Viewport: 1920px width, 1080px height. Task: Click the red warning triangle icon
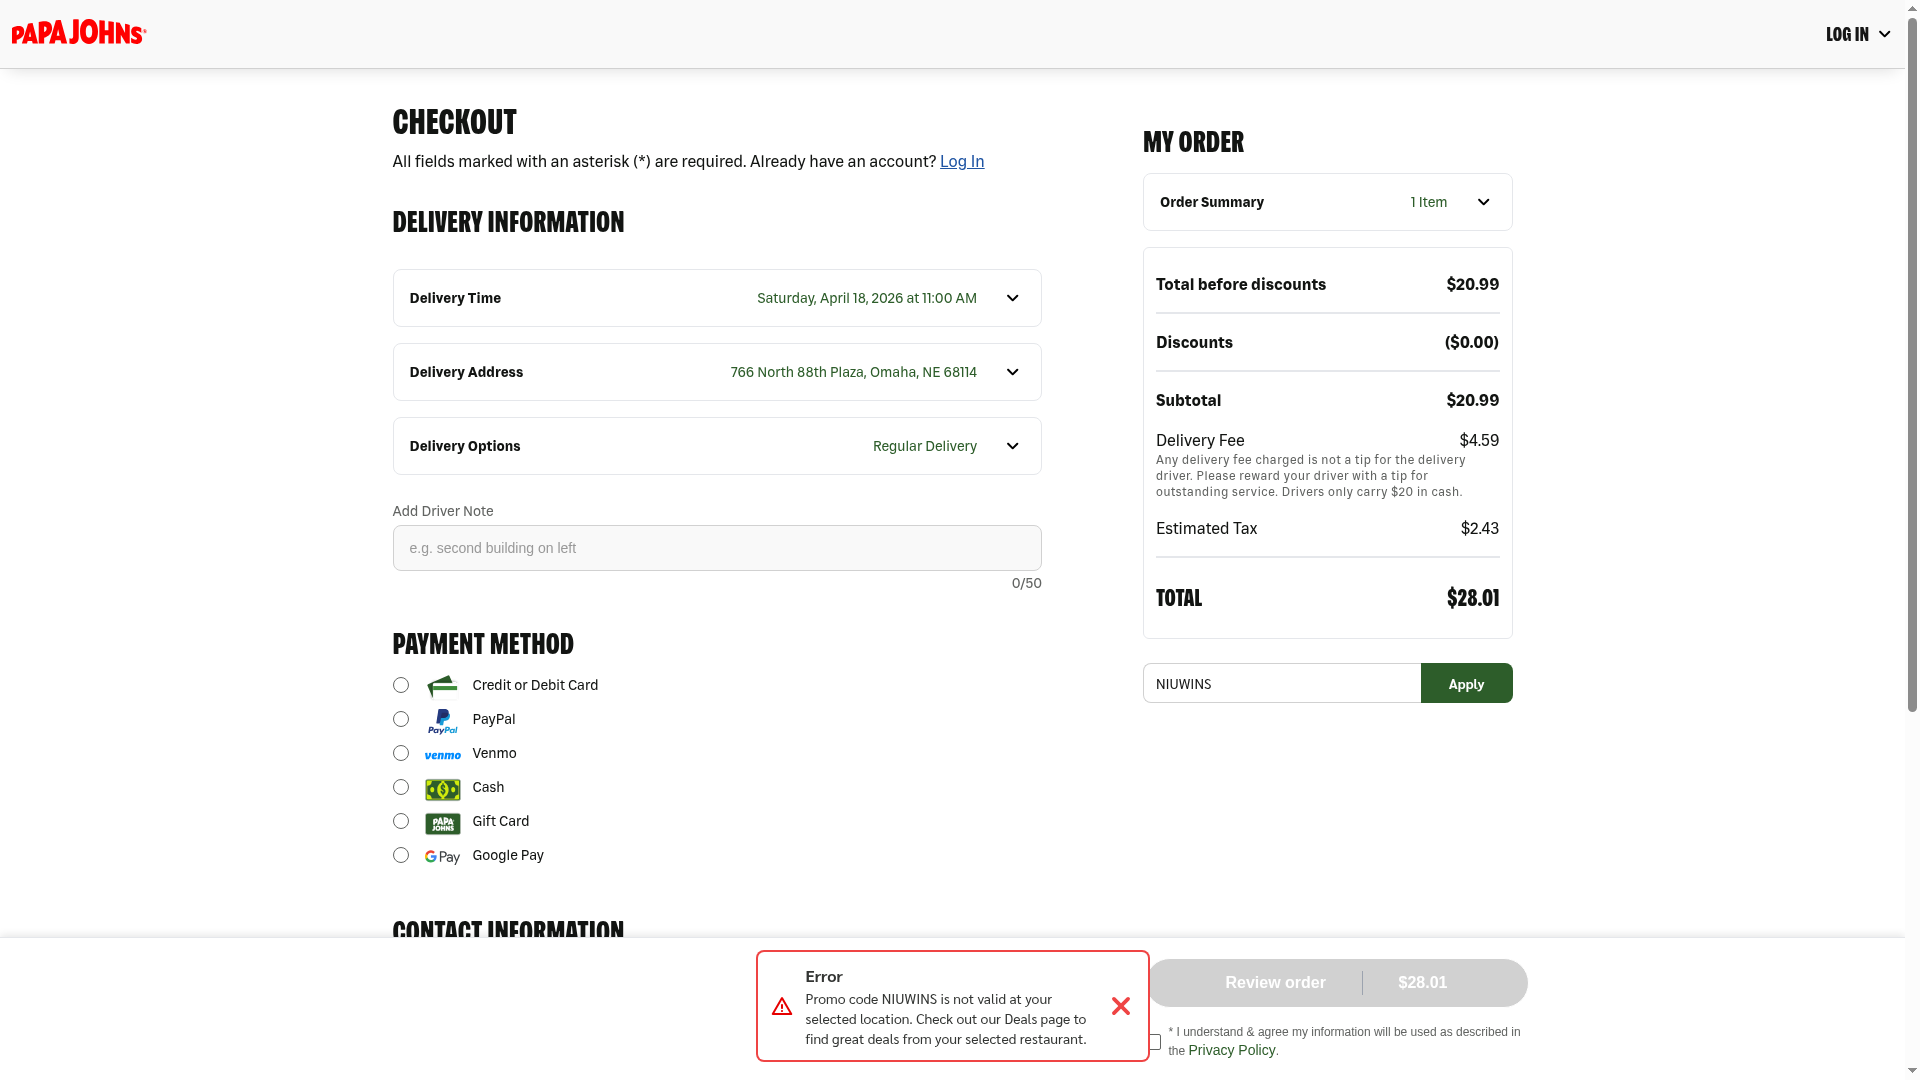[x=782, y=1007]
